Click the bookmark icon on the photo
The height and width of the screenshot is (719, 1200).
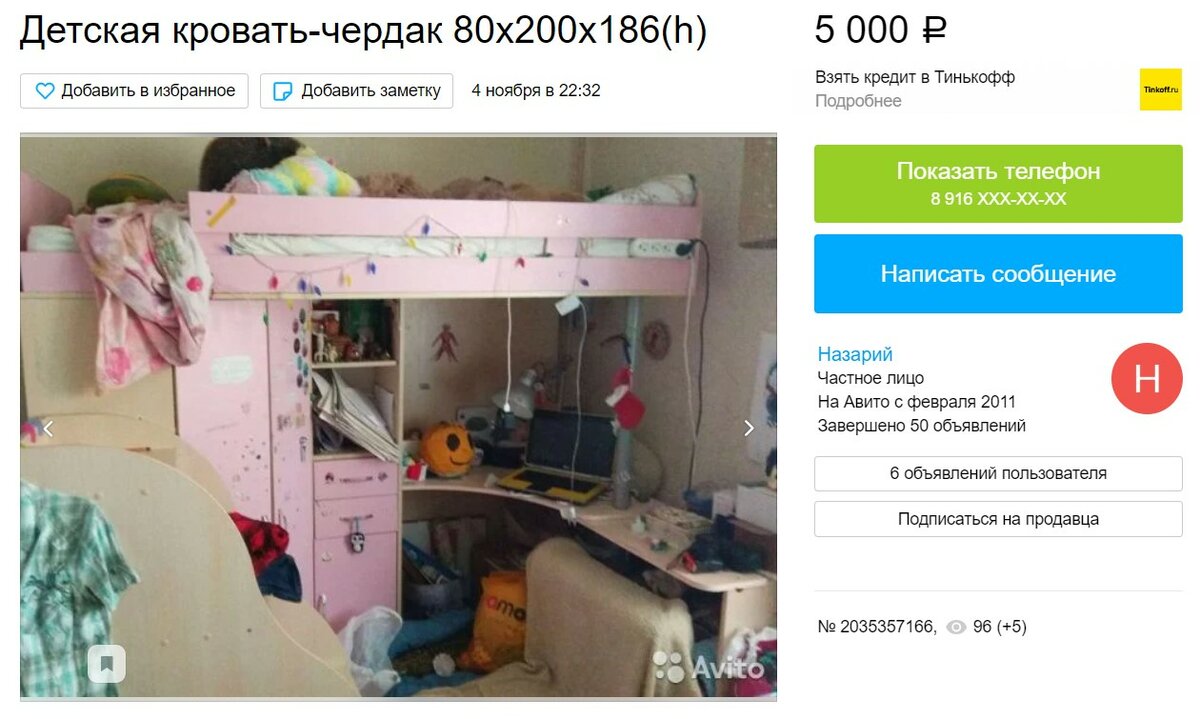107,663
